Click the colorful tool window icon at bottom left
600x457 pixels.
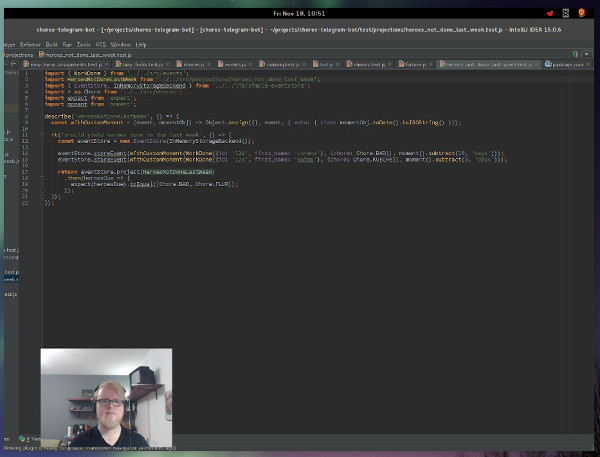[22, 439]
